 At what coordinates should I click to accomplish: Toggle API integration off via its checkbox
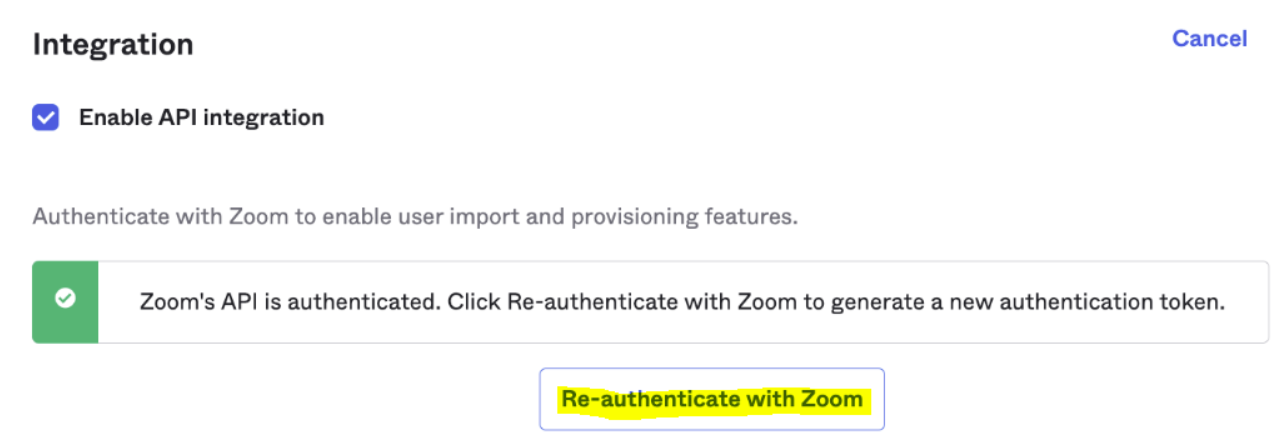[x=46, y=118]
